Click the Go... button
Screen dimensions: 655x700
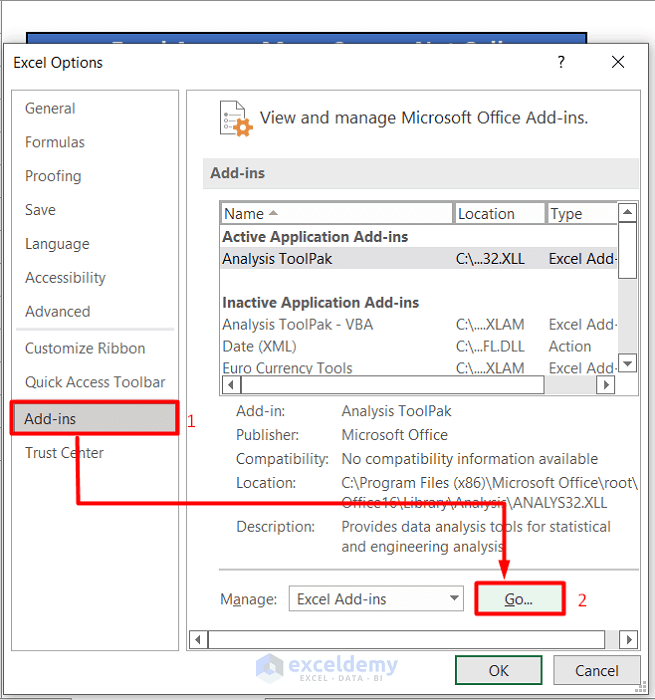(x=519, y=599)
